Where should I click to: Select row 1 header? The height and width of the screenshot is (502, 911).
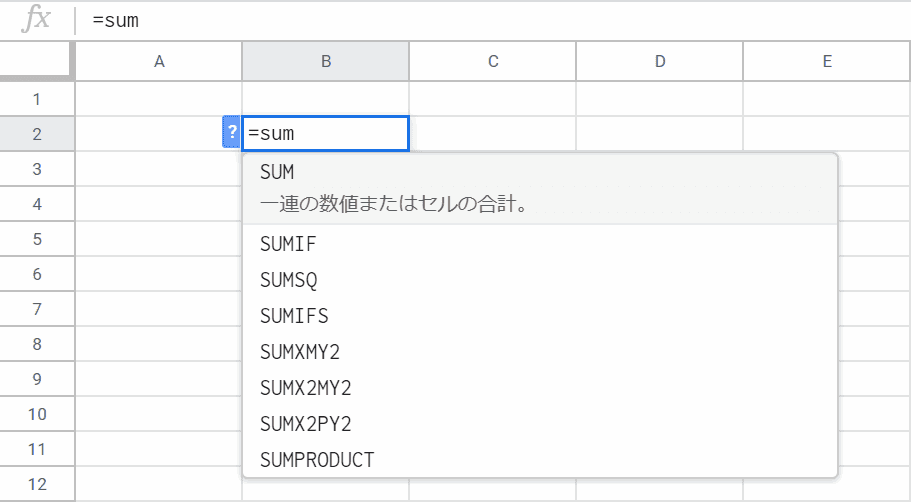pos(37,99)
